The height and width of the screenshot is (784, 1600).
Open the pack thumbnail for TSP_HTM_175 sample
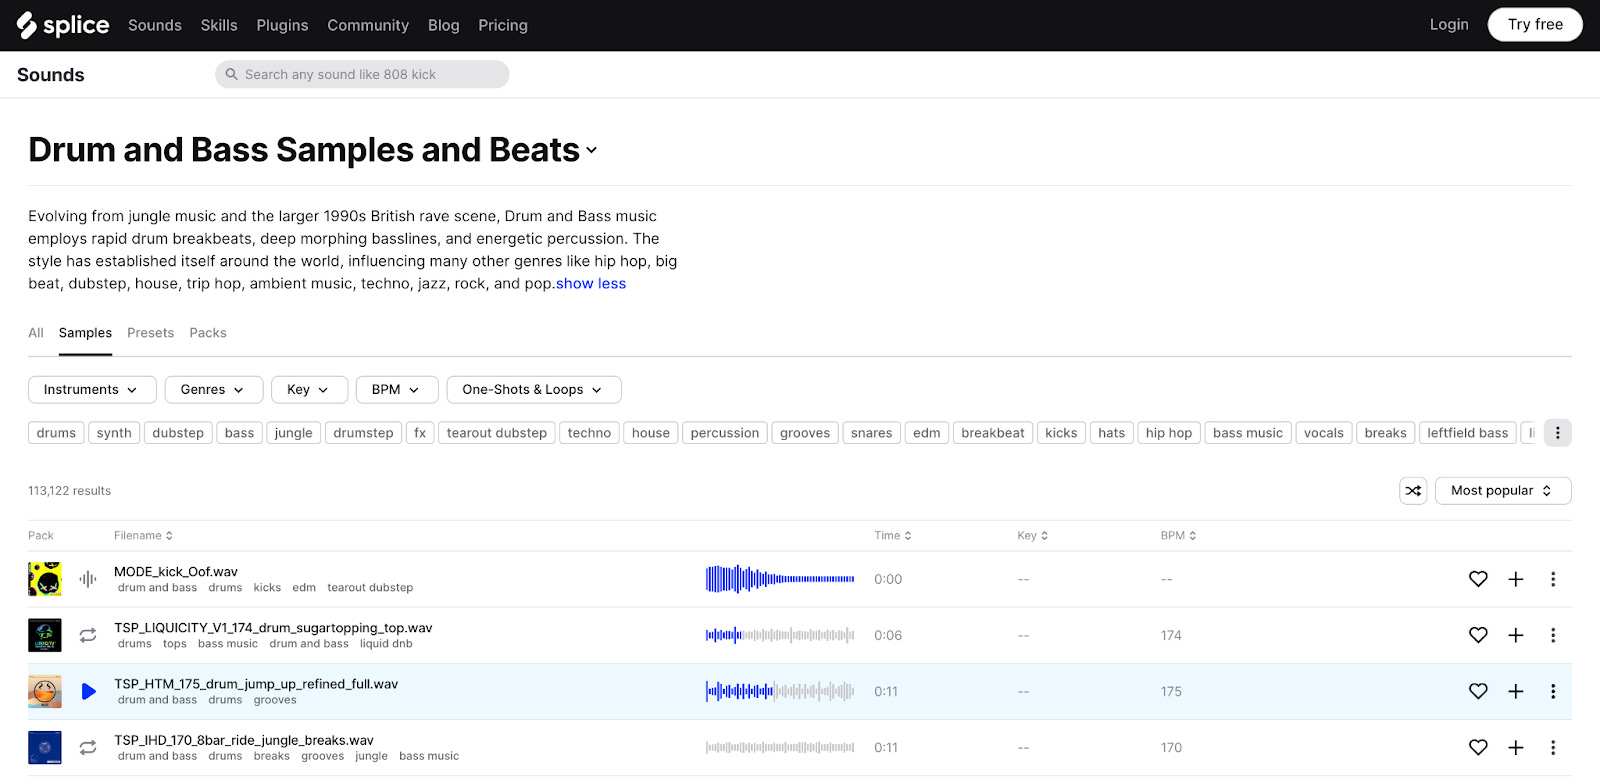point(45,691)
